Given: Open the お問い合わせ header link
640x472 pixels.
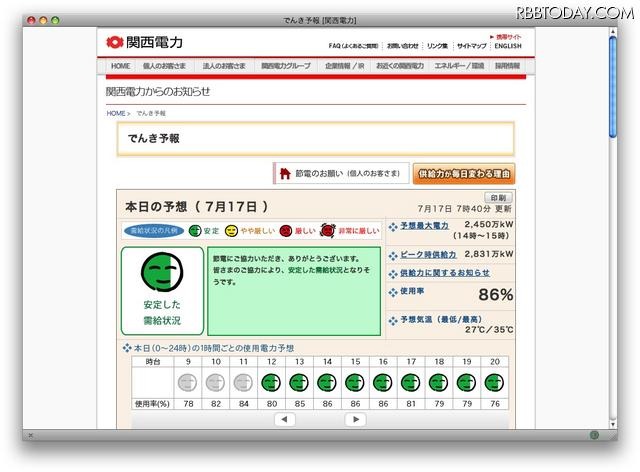Looking at the screenshot, I should pyautogui.click(x=402, y=46).
